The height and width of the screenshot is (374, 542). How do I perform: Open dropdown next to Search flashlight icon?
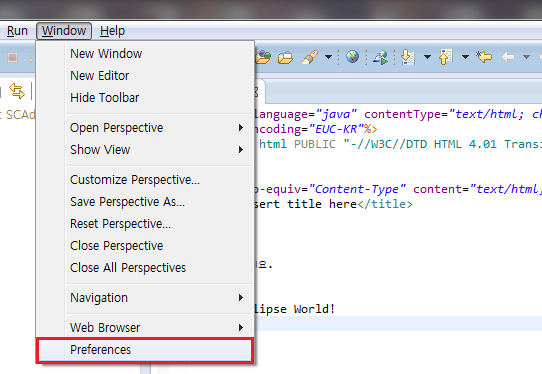[328, 57]
